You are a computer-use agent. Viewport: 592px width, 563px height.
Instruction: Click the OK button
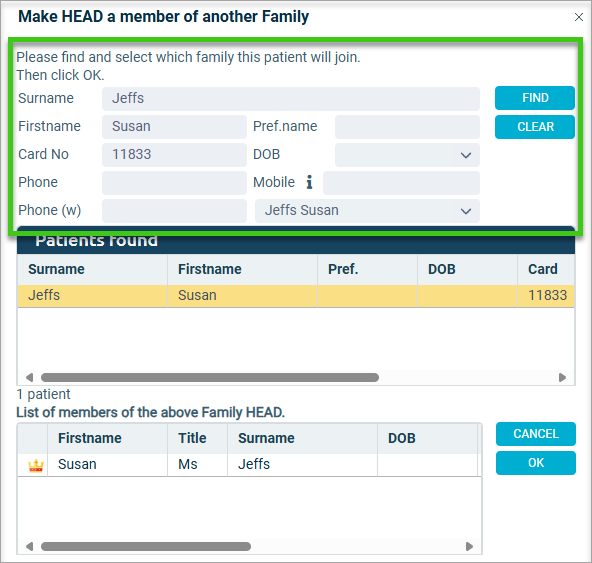pyautogui.click(x=536, y=463)
